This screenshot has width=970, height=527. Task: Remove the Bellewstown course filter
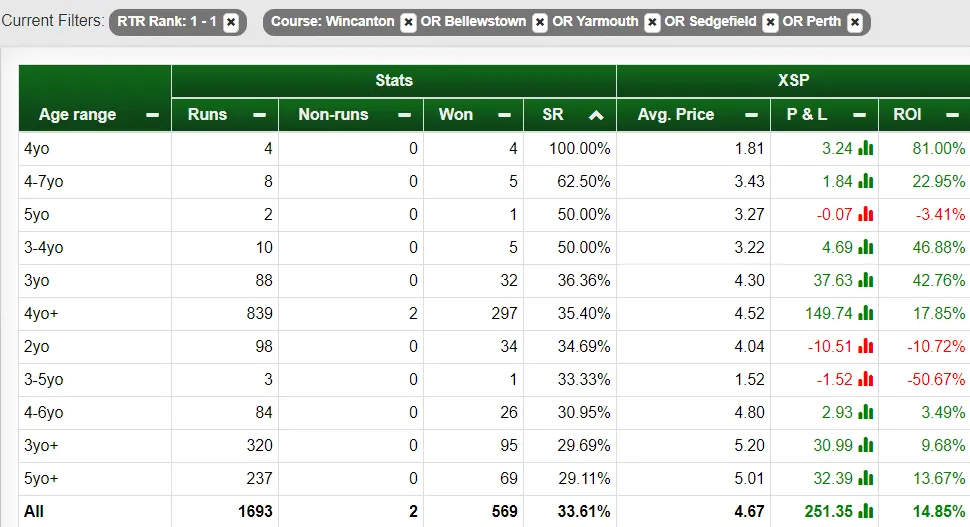539,22
